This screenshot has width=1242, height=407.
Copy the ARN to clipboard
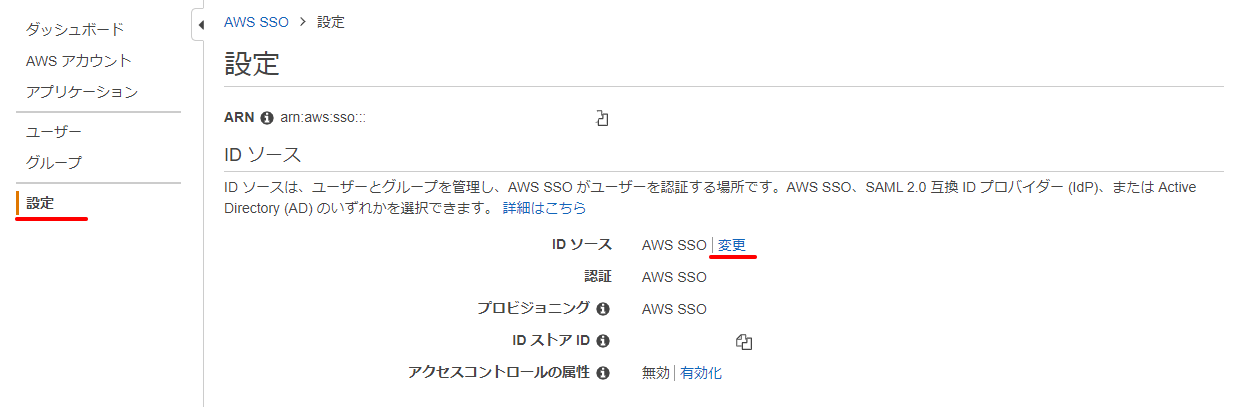602,118
